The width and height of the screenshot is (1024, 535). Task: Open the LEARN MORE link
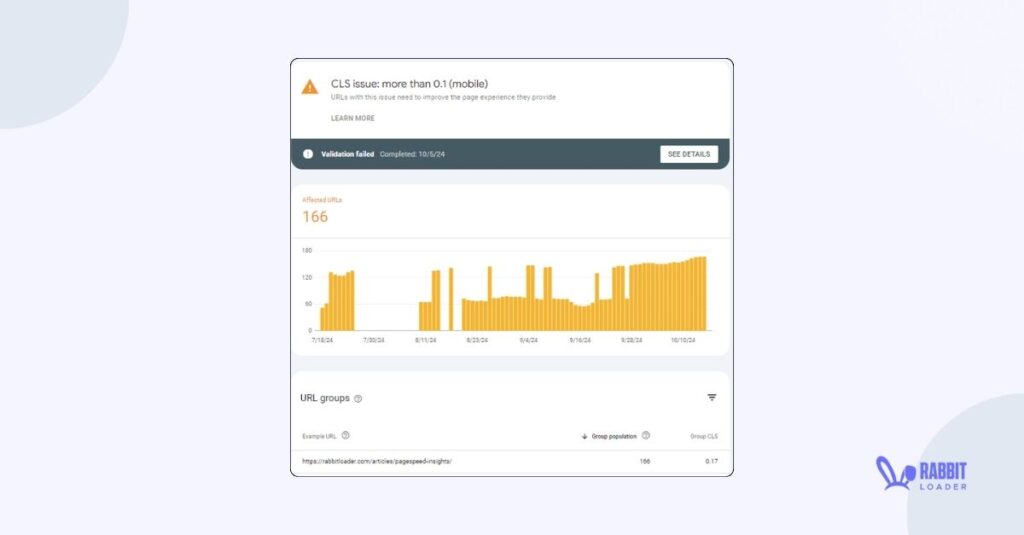coord(353,118)
